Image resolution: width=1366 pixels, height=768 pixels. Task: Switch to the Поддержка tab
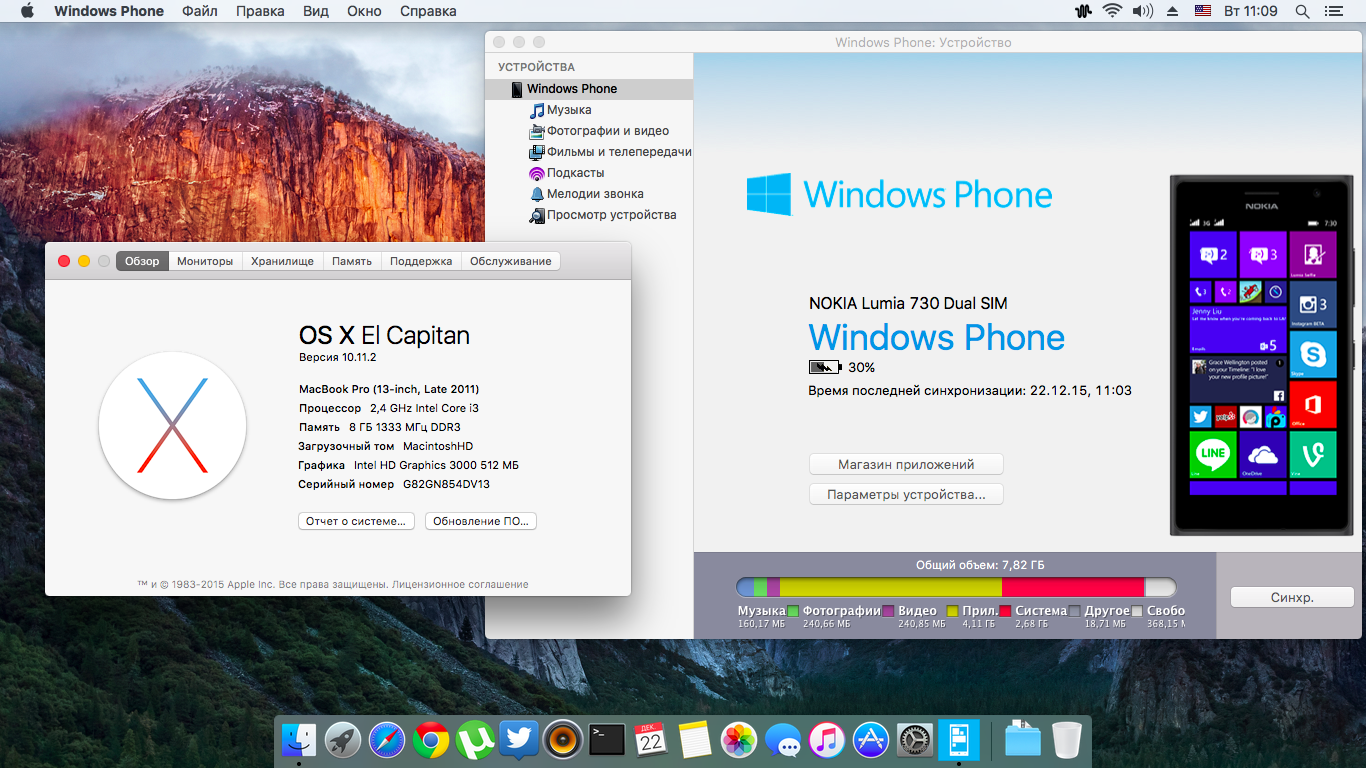(421, 261)
